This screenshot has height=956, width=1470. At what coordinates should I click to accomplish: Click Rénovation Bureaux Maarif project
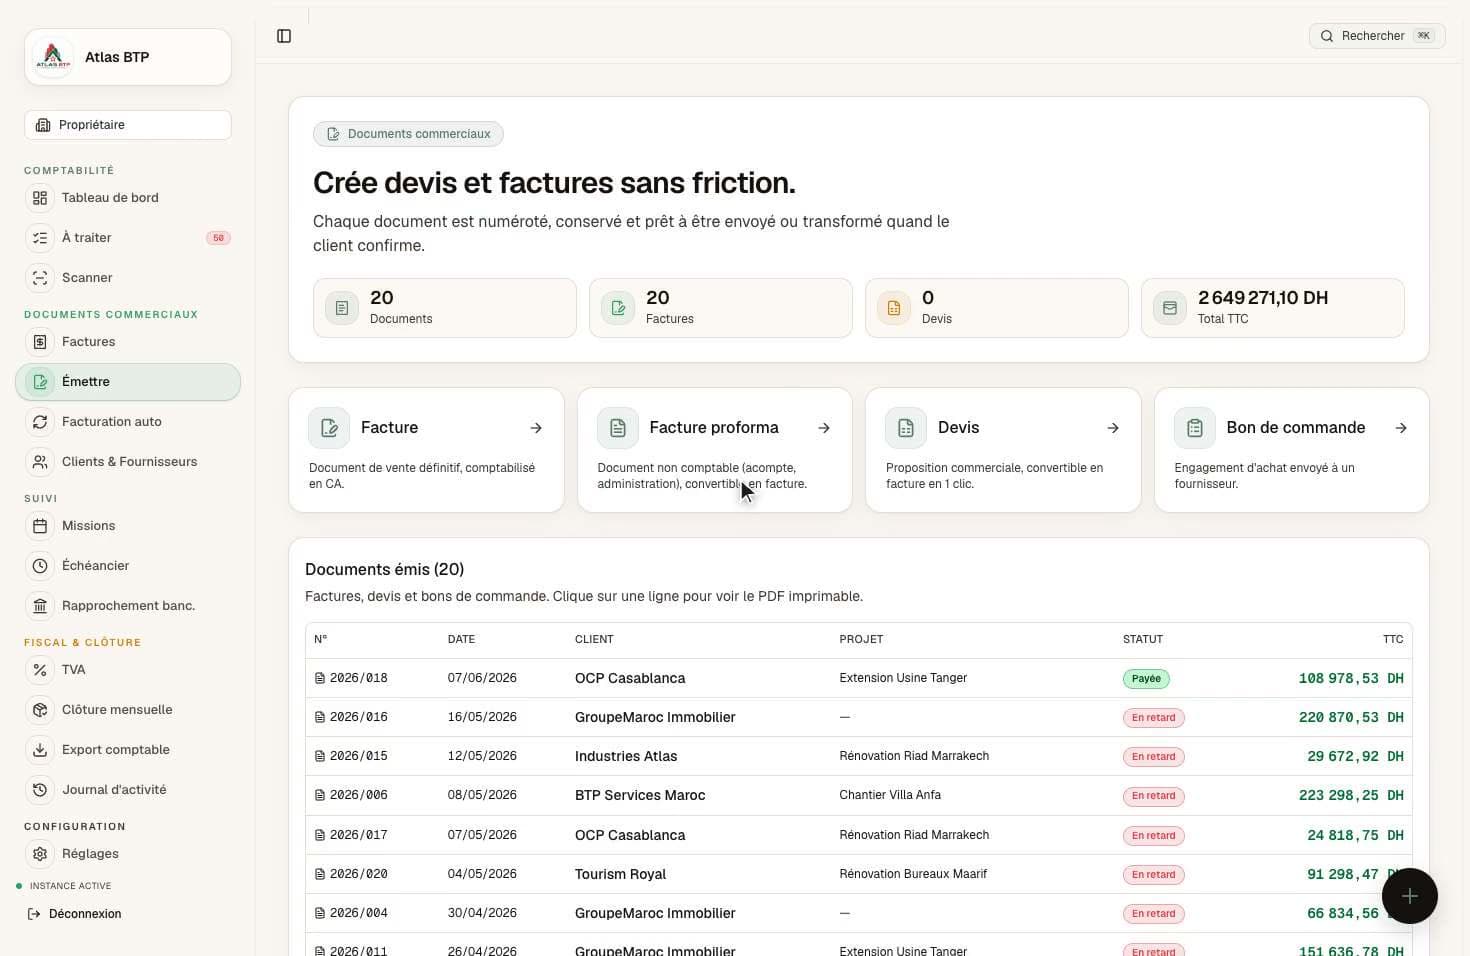pos(913,874)
